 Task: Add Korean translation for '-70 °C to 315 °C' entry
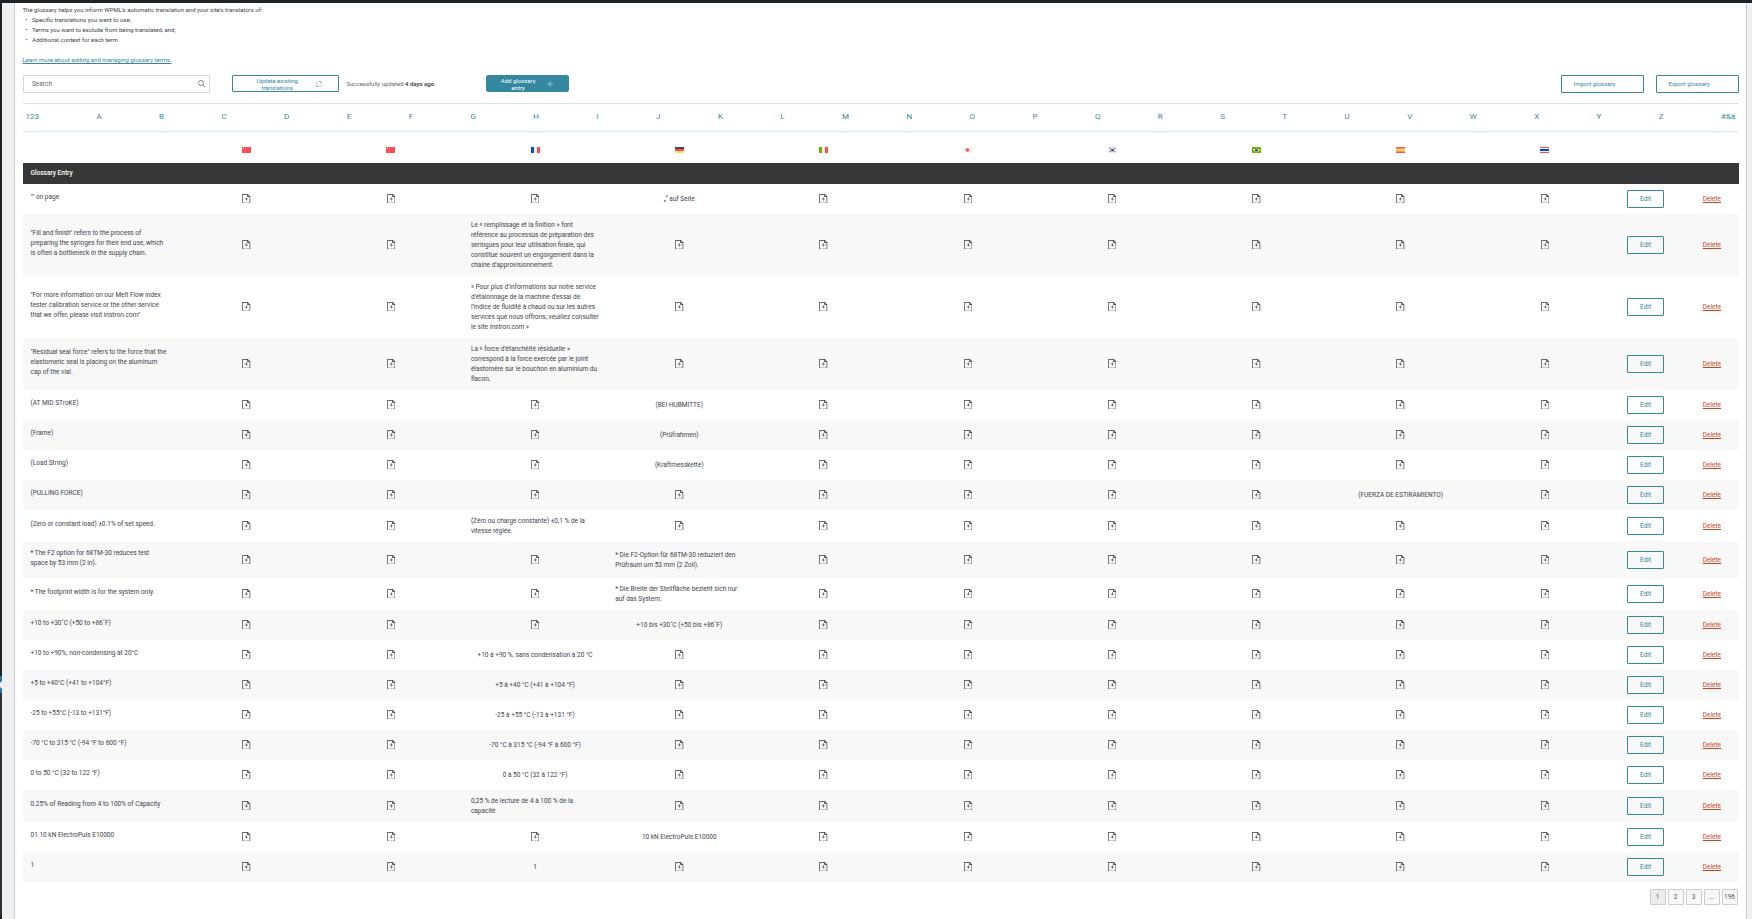[x=1112, y=745]
